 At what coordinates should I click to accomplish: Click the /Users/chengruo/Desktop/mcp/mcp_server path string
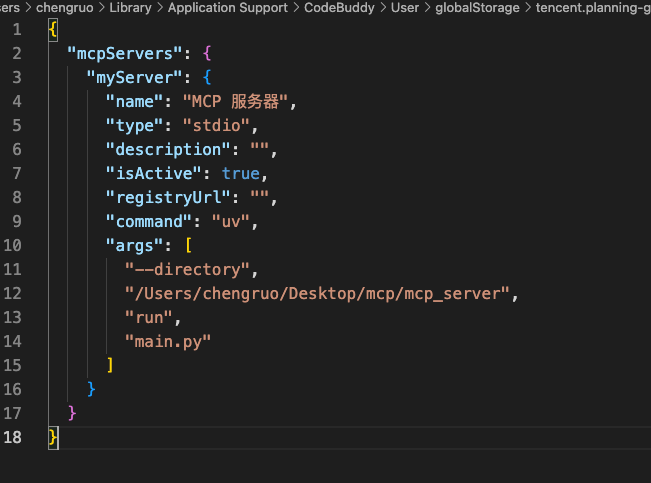click(x=317, y=294)
